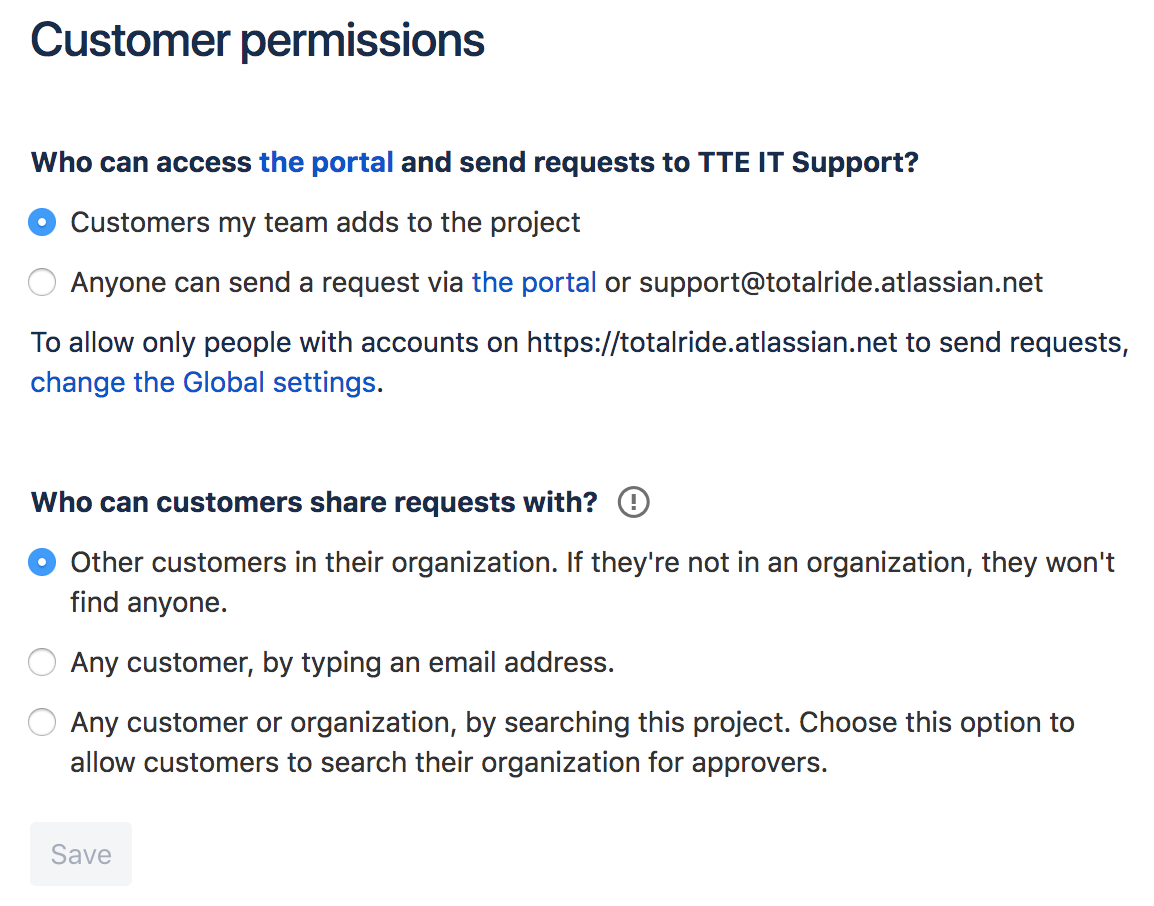The height and width of the screenshot is (906, 1154).
Task: Select 'Customers my team adds to the project' radio
Action: tap(42, 222)
